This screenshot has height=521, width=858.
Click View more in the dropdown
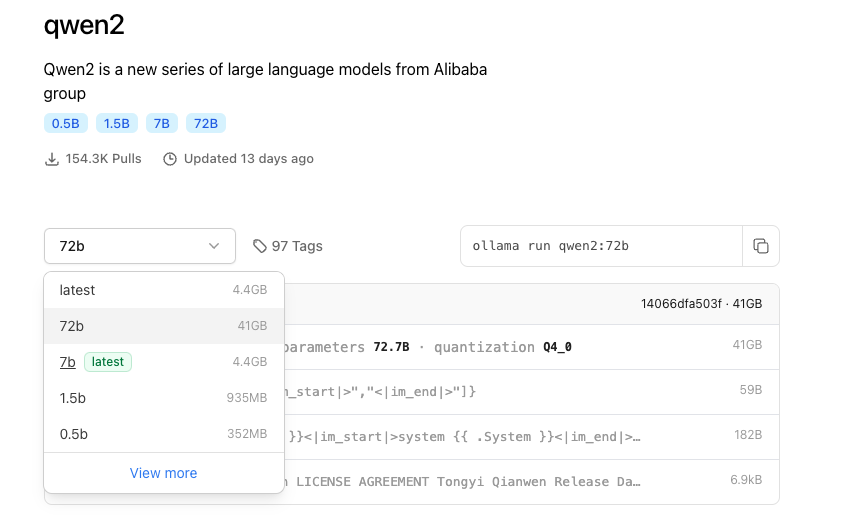coord(163,473)
